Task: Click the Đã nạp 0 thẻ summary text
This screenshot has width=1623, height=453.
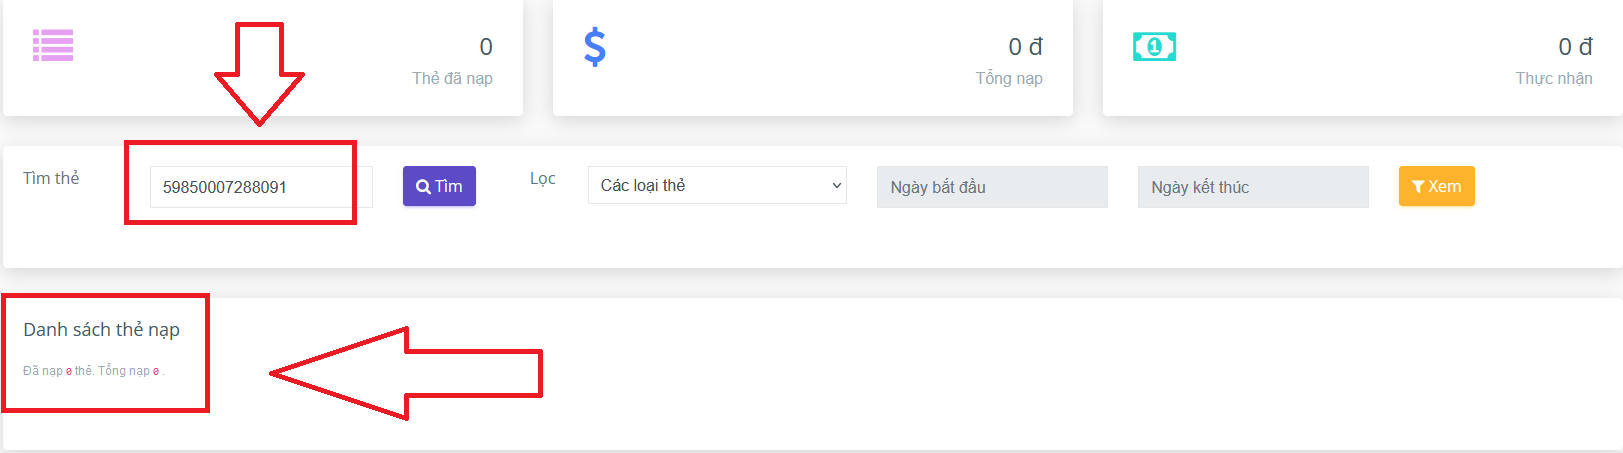Action: pos(58,371)
